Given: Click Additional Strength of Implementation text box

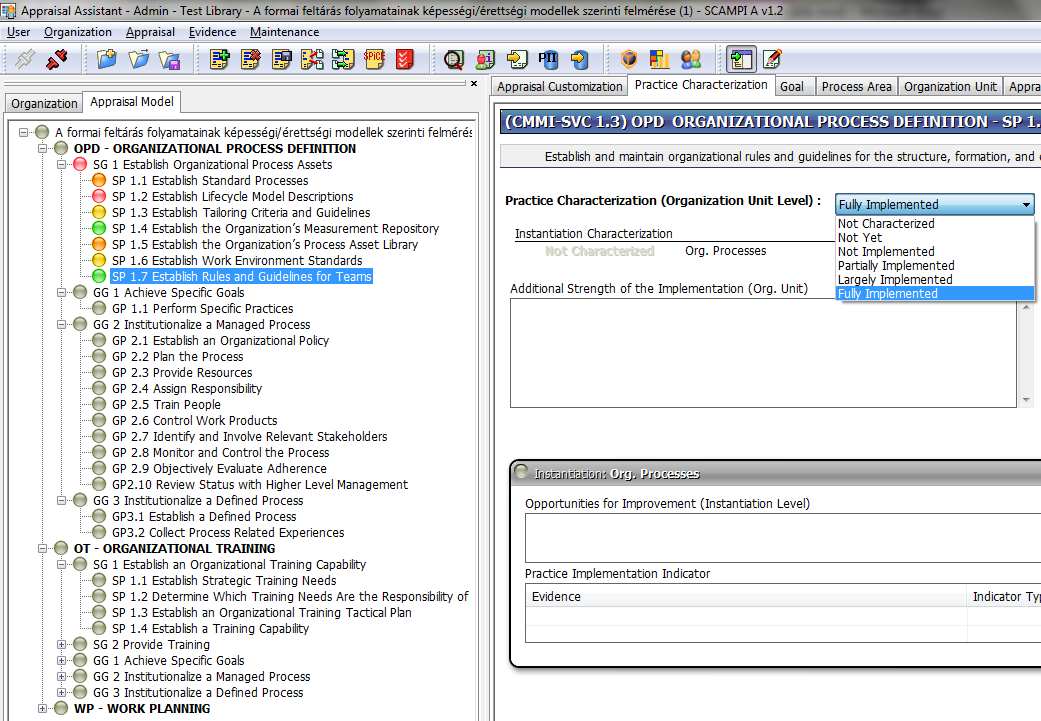Looking at the screenshot, I should pos(763,353).
